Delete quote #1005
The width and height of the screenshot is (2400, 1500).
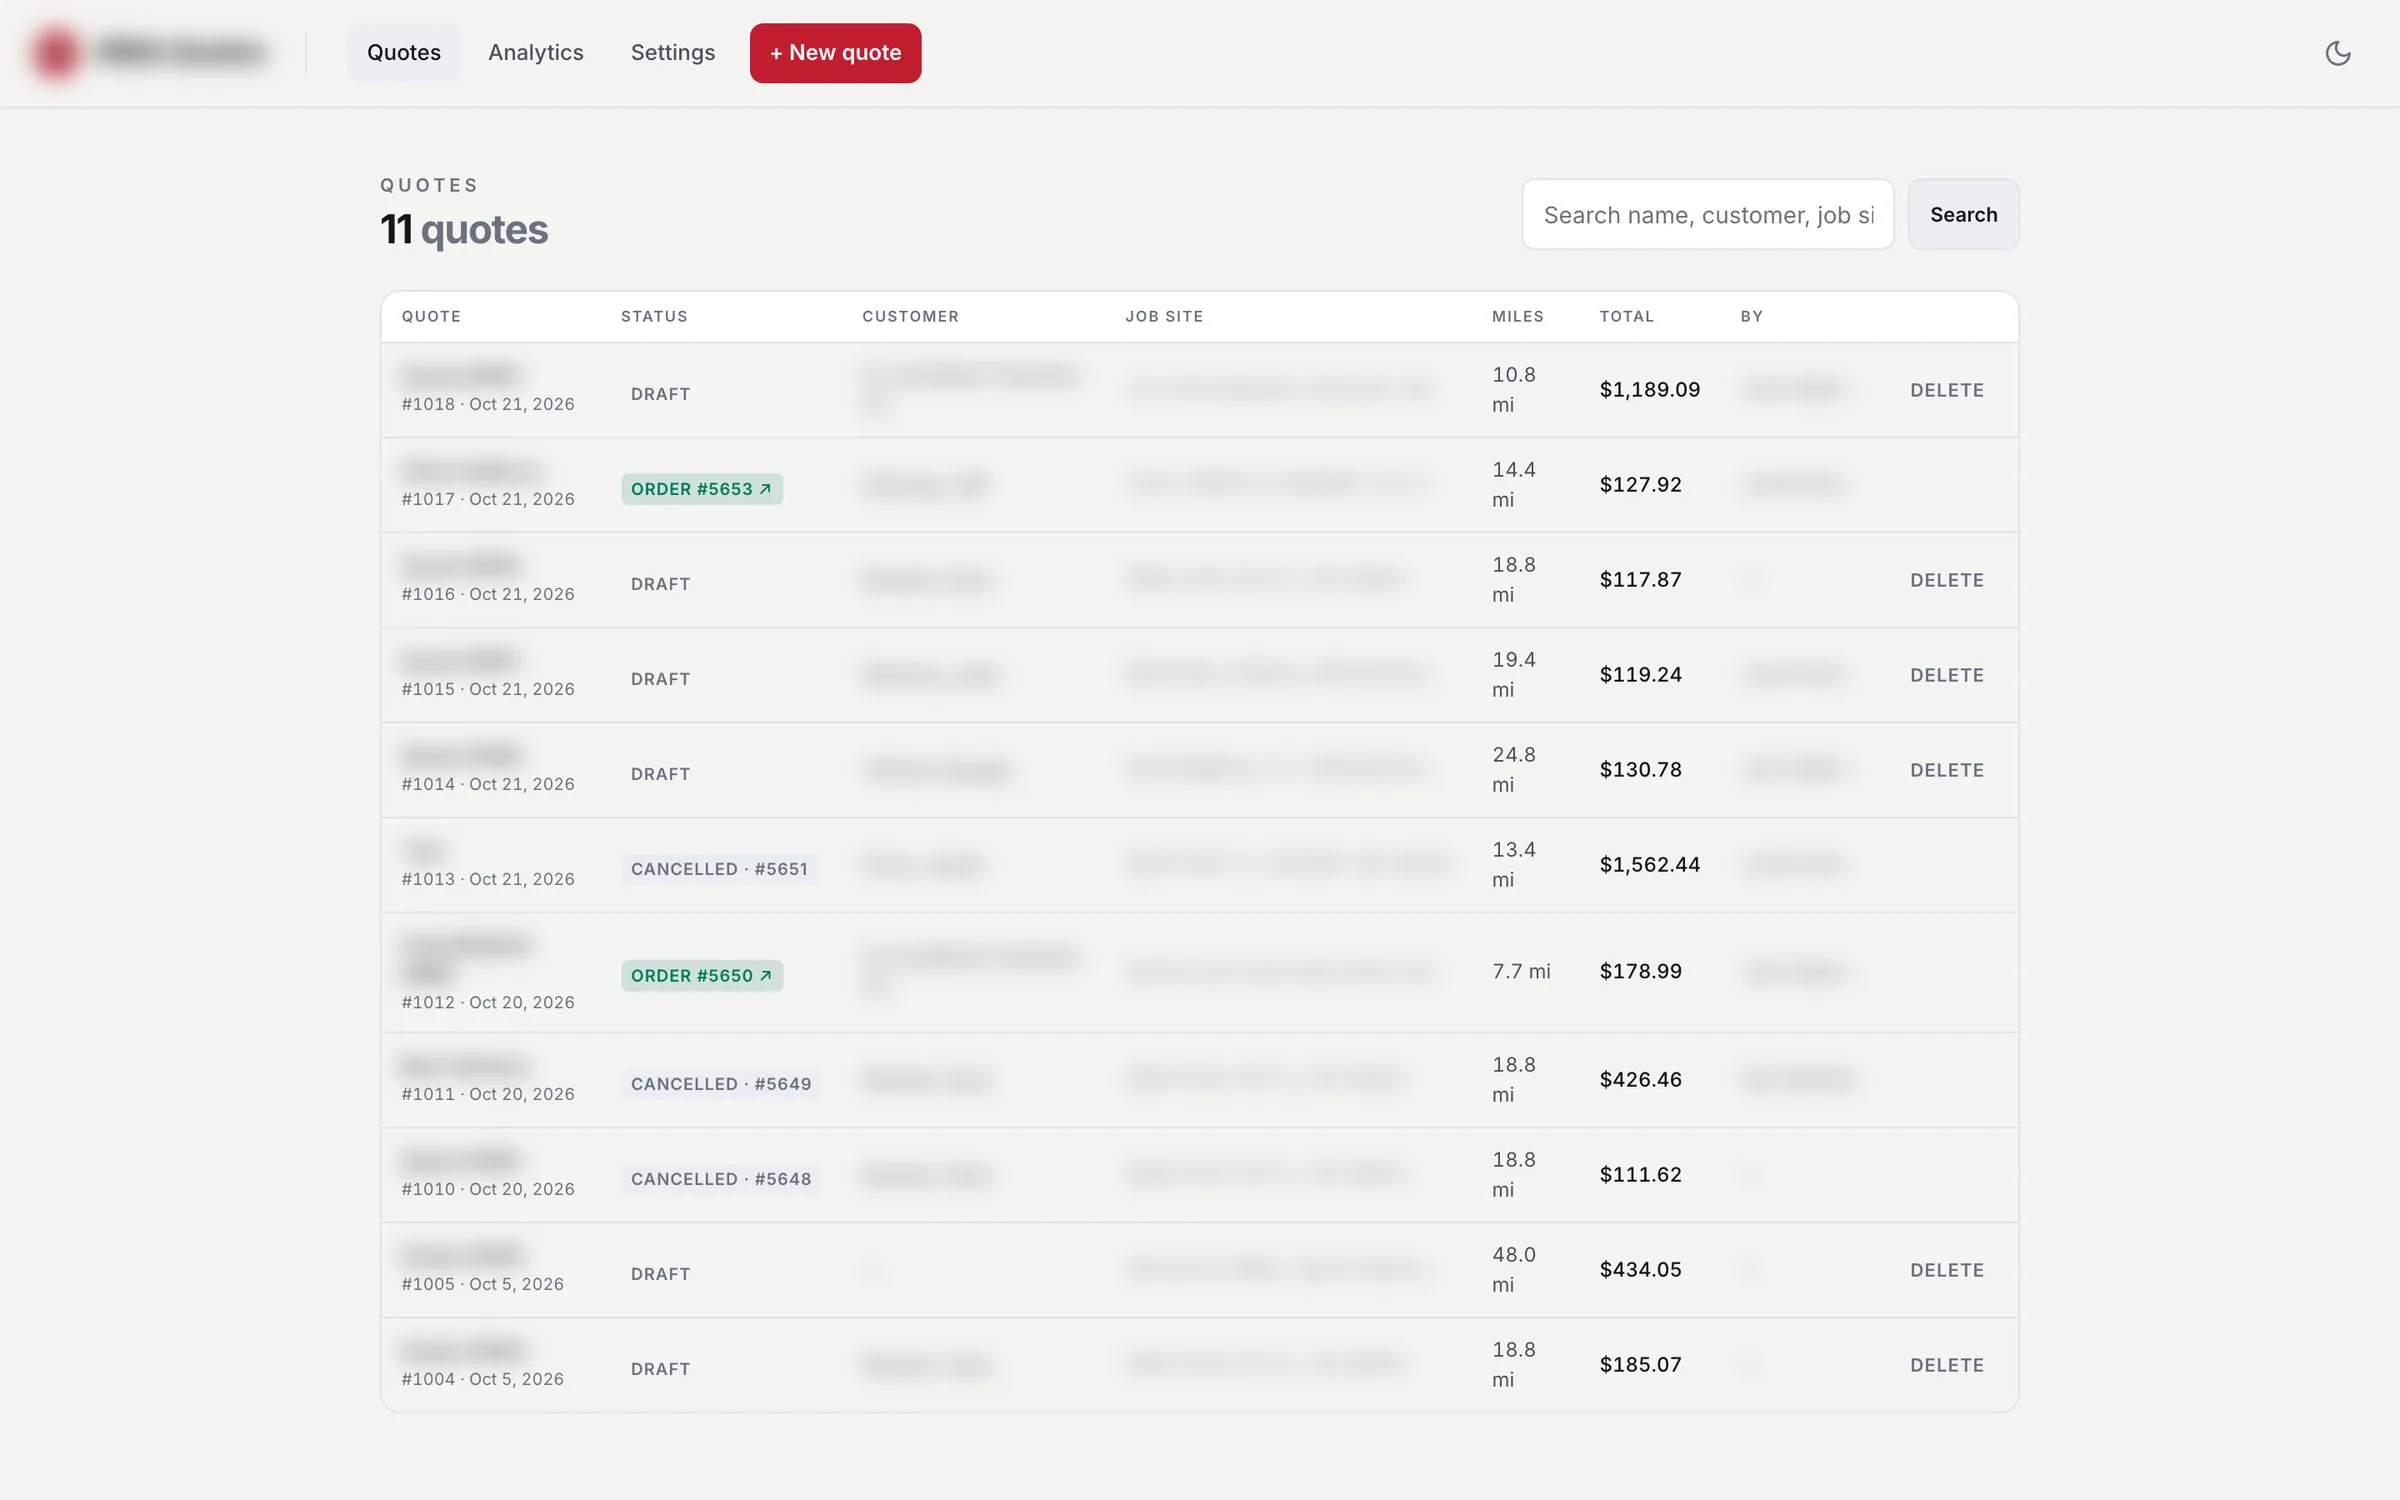[x=1946, y=1270]
